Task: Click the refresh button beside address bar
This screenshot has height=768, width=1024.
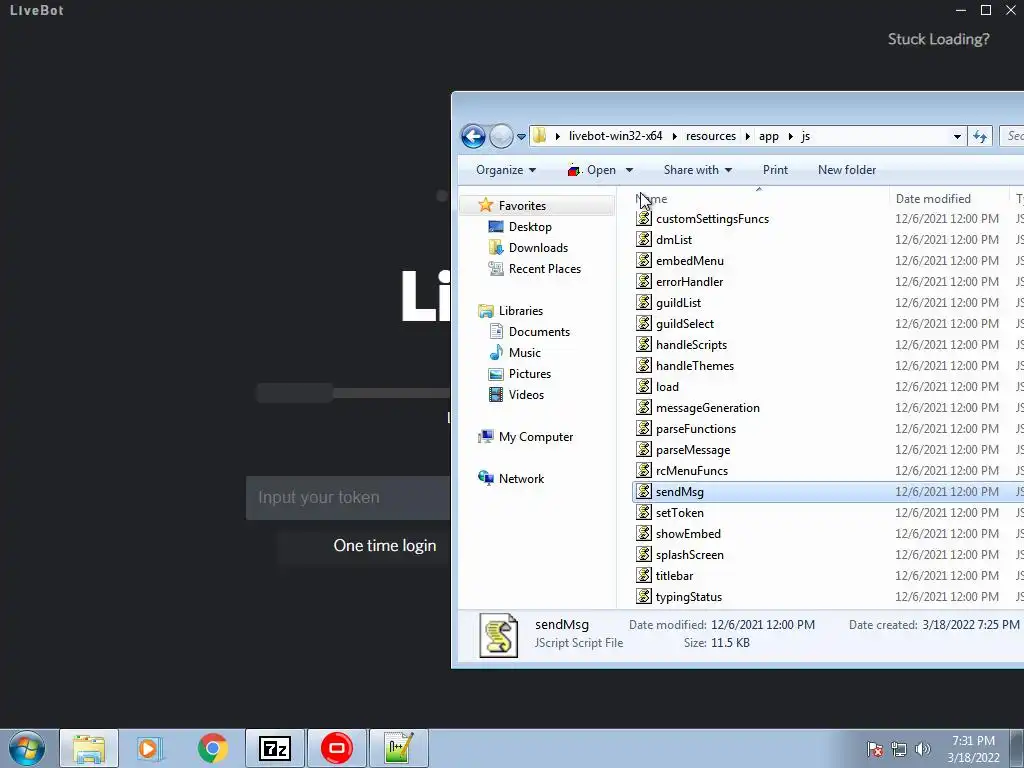Action: pos(980,136)
